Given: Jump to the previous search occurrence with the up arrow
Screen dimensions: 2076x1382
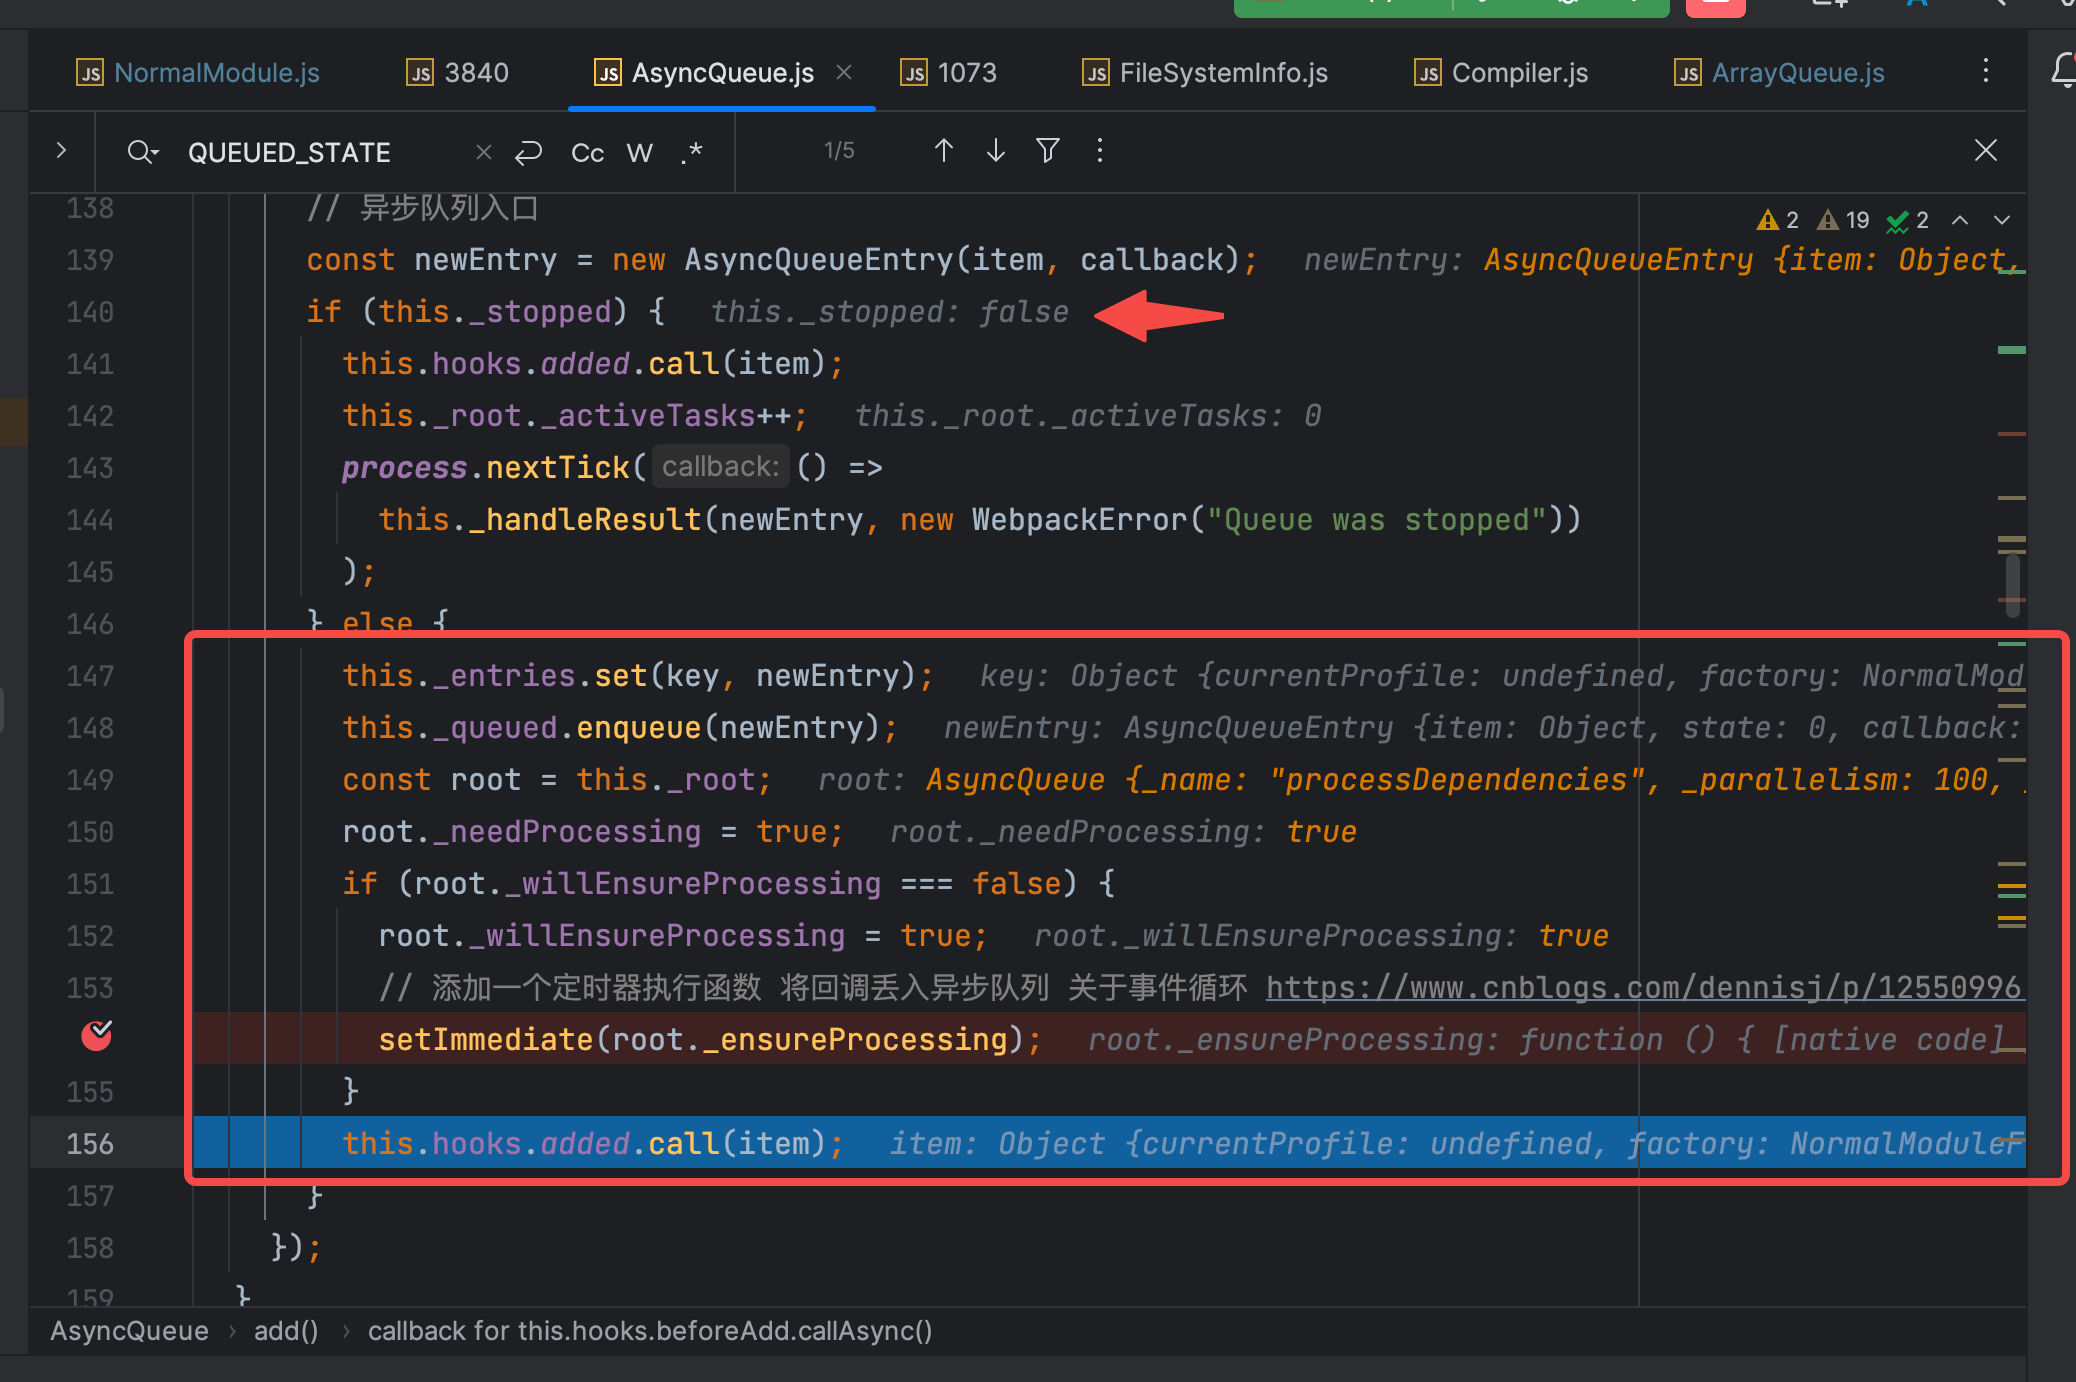Looking at the screenshot, I should click(x=943, y=151).
